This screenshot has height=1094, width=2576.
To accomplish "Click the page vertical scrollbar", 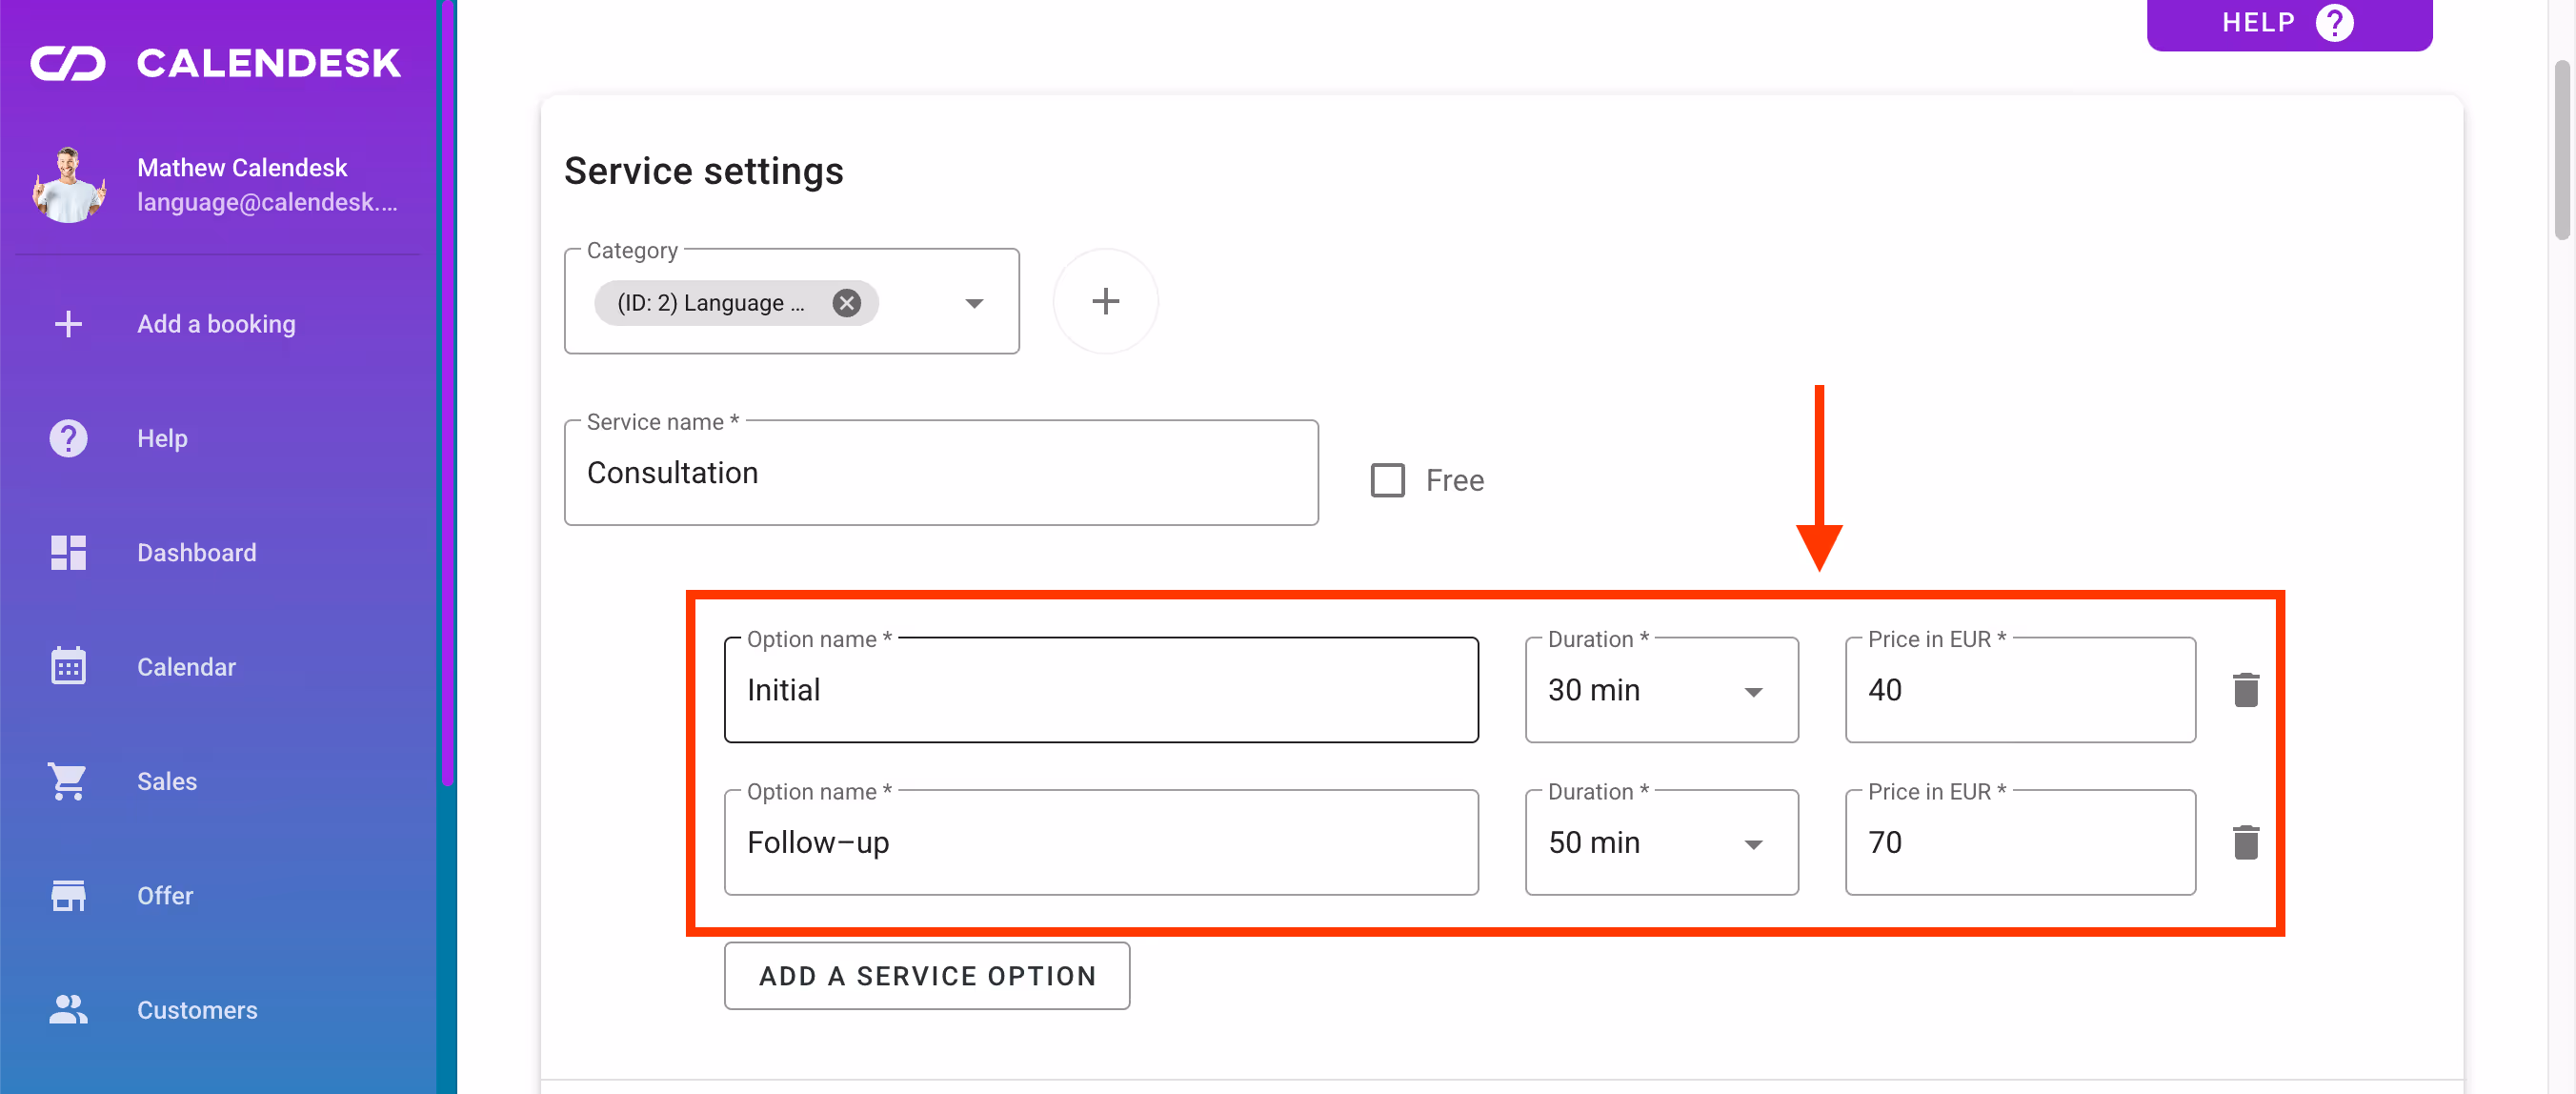I will pyautogui.click(x=2561, y=150).
